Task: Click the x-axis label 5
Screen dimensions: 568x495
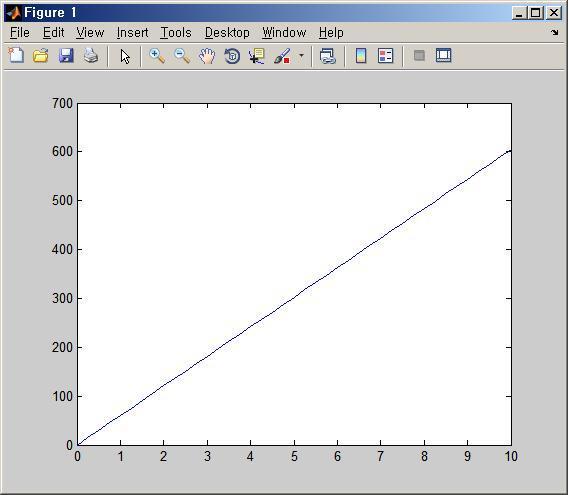Action: point(294,457)
